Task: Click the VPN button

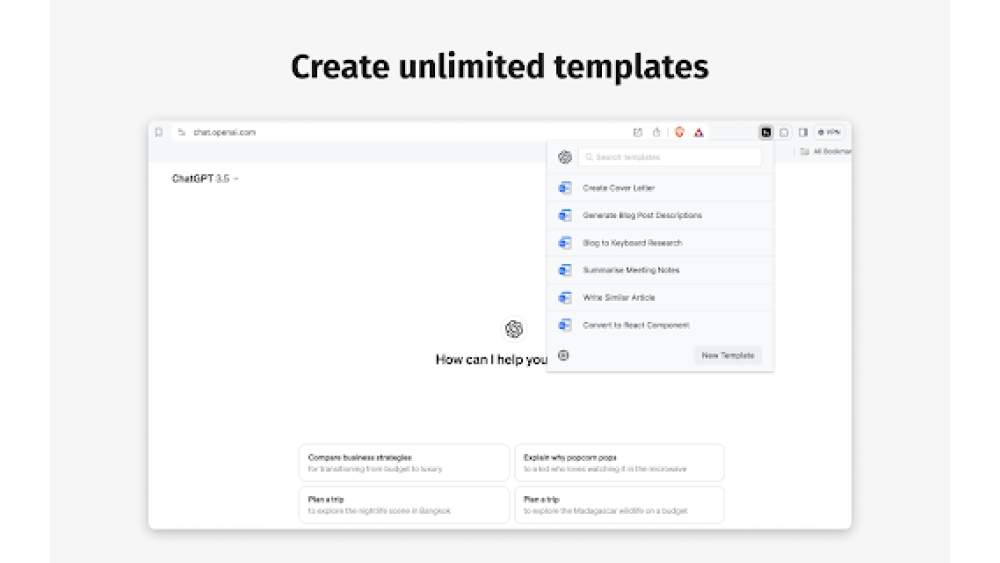Action: (829, 132)
